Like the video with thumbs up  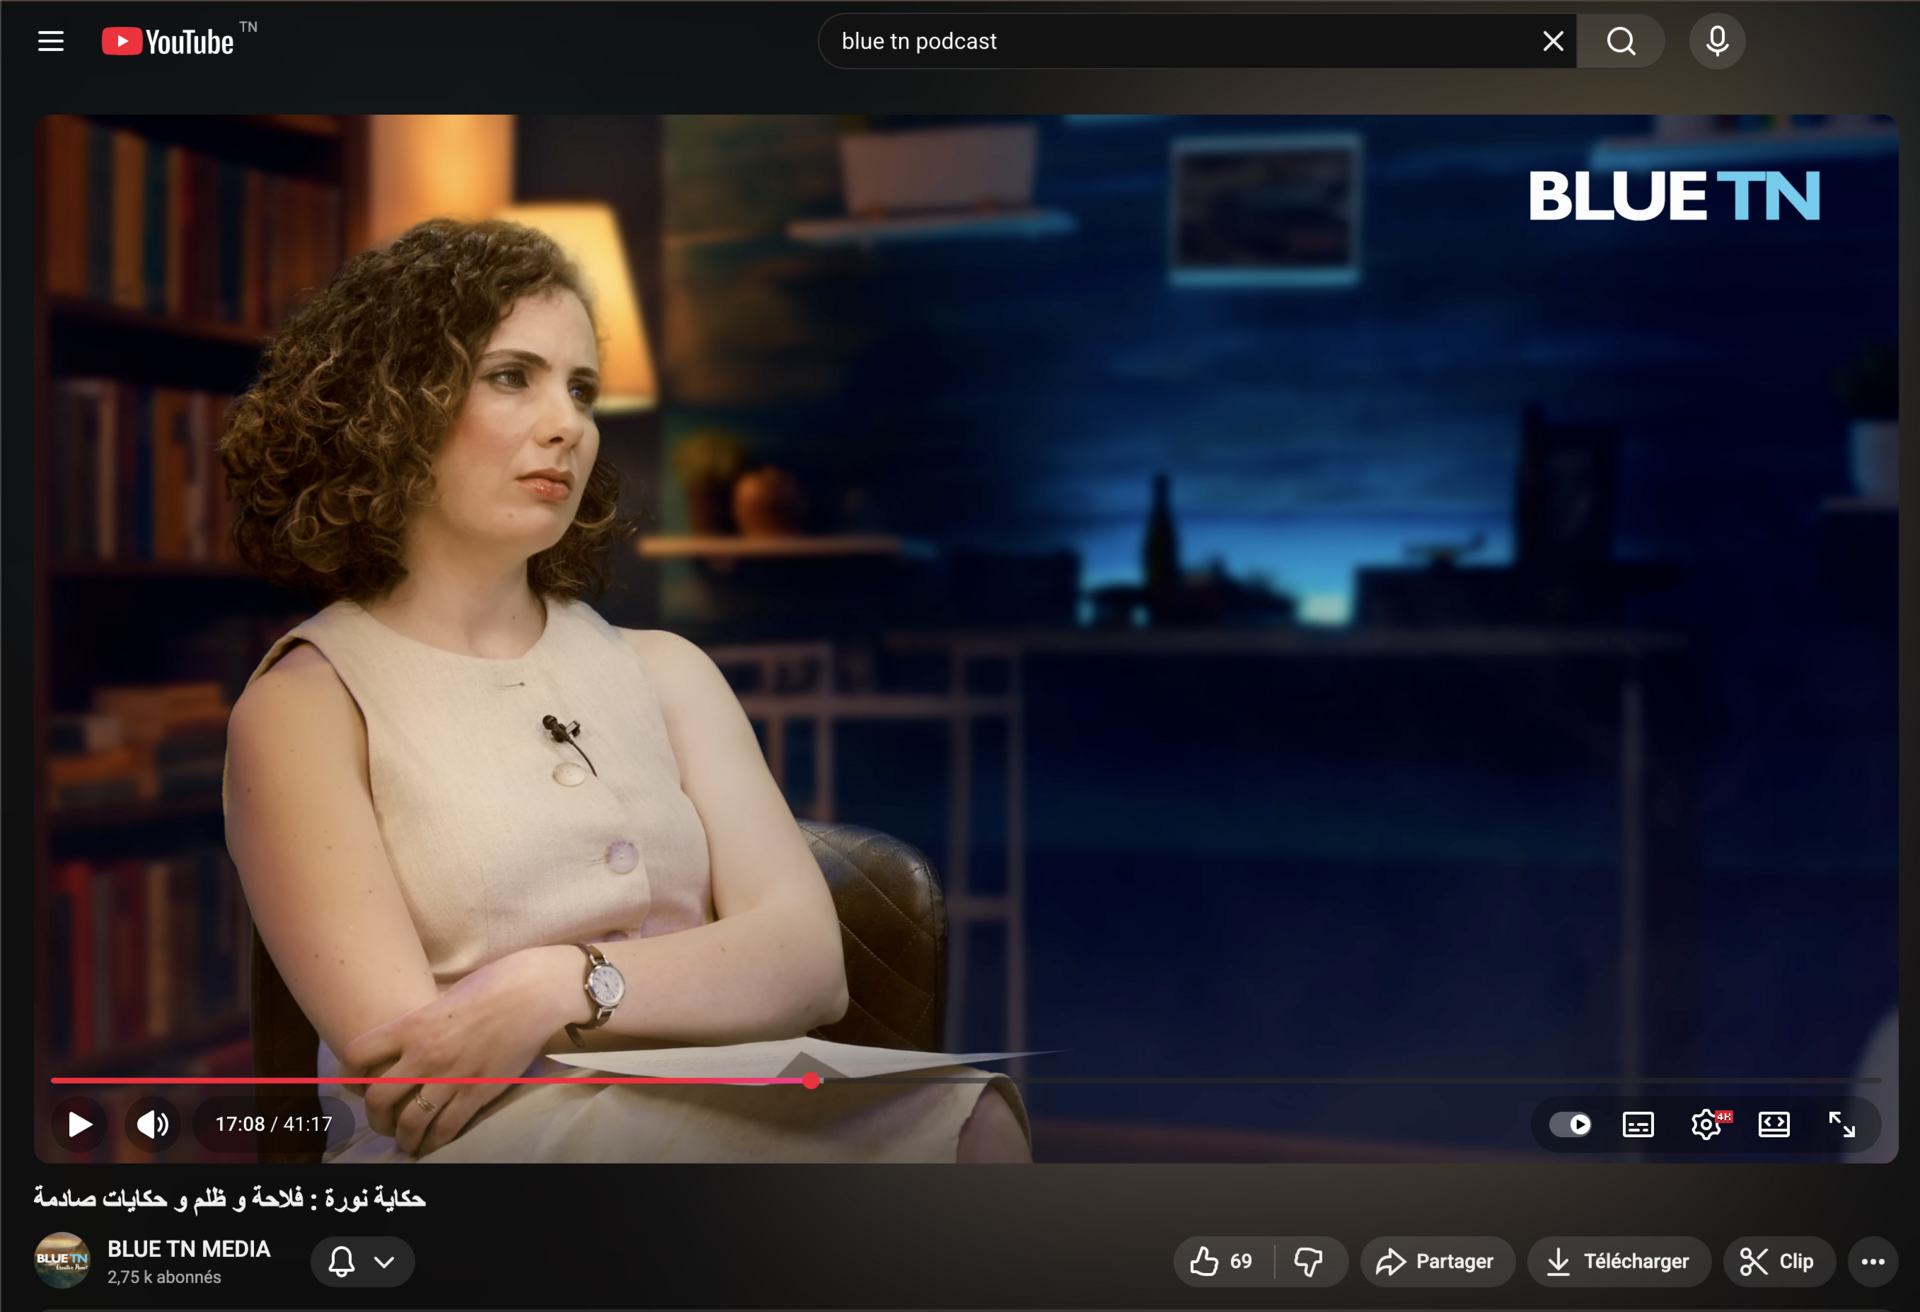point(1222,1261)
